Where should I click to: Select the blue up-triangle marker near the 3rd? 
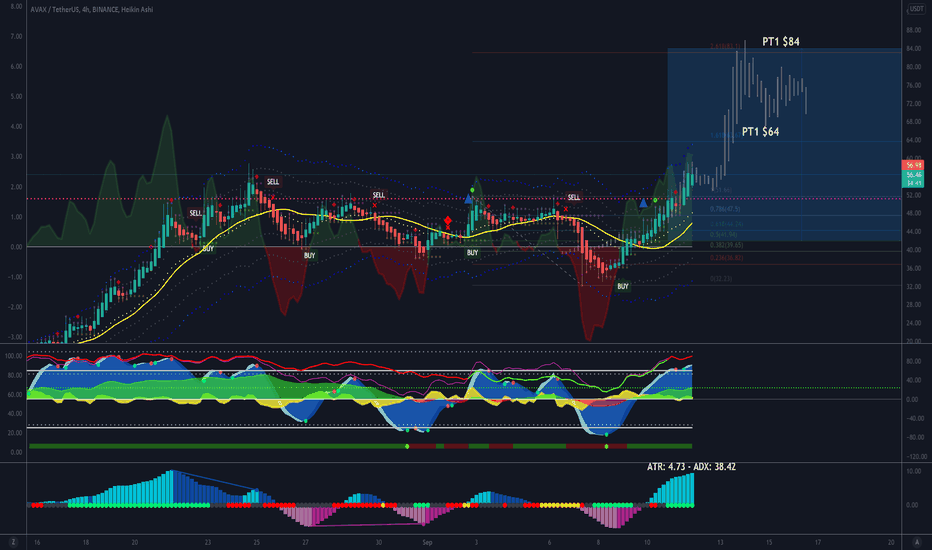coord(468,199)
